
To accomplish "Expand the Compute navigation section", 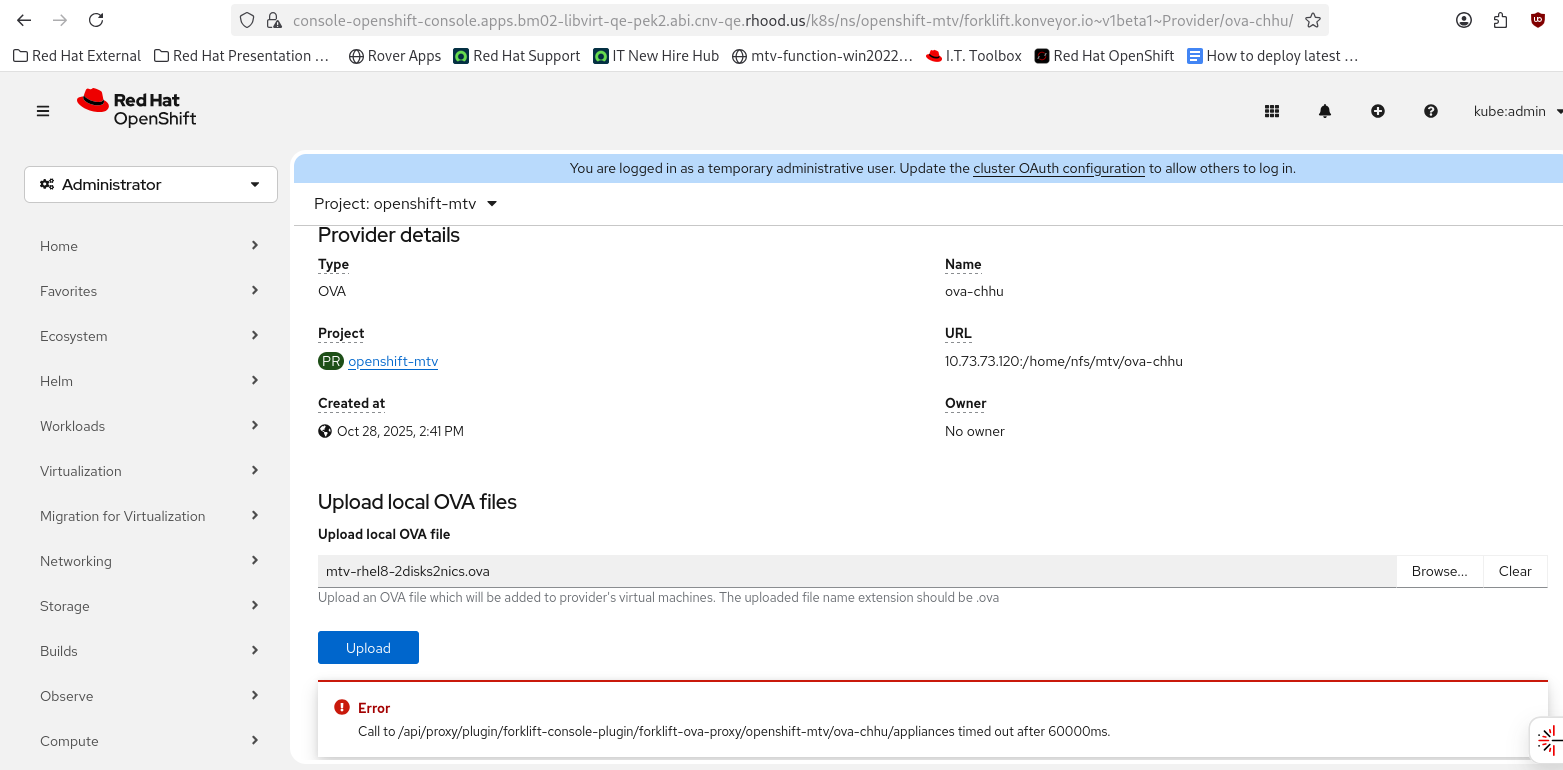I will pyautogui.click(x=151, y=741).
